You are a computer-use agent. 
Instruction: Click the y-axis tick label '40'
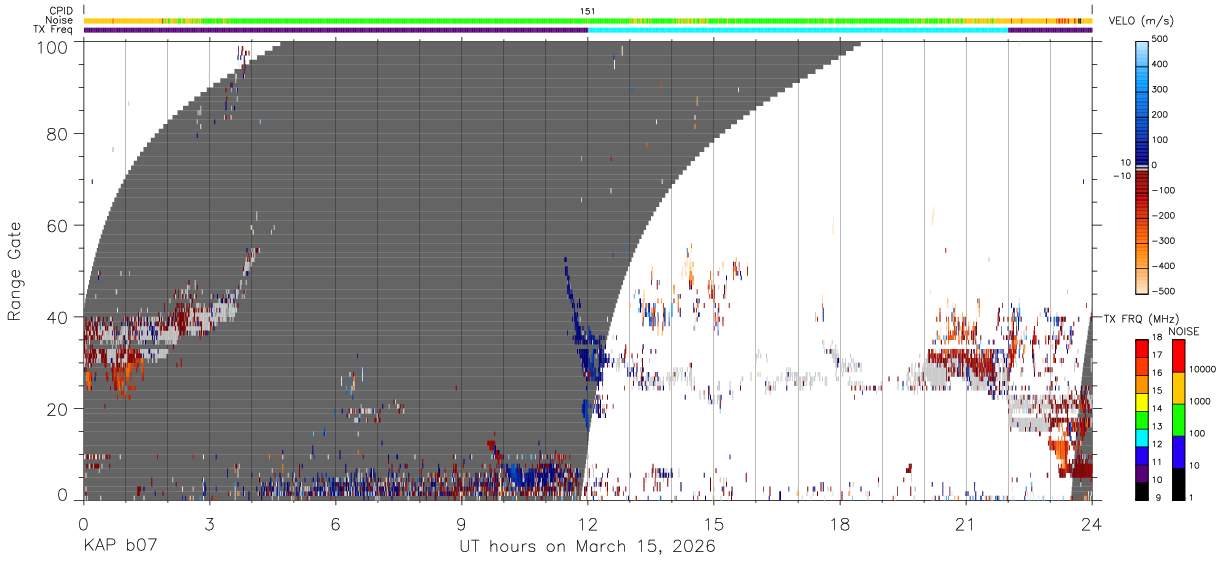click(x=56, y=317)
